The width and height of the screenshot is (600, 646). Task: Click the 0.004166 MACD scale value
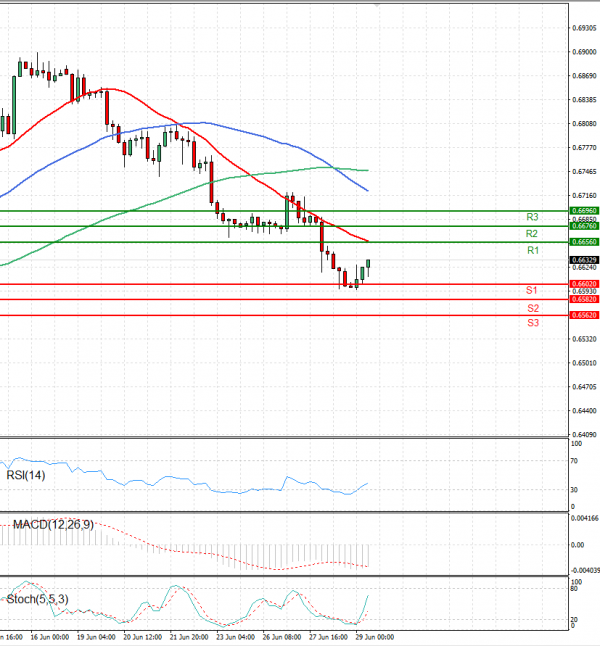click(584, 518)
